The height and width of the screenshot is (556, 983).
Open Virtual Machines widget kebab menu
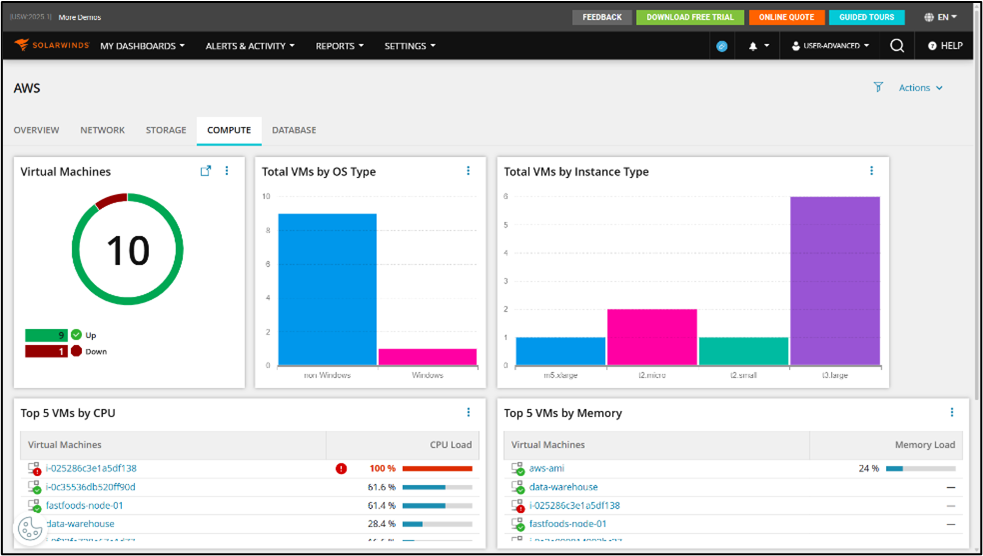[x=227, y=170]
